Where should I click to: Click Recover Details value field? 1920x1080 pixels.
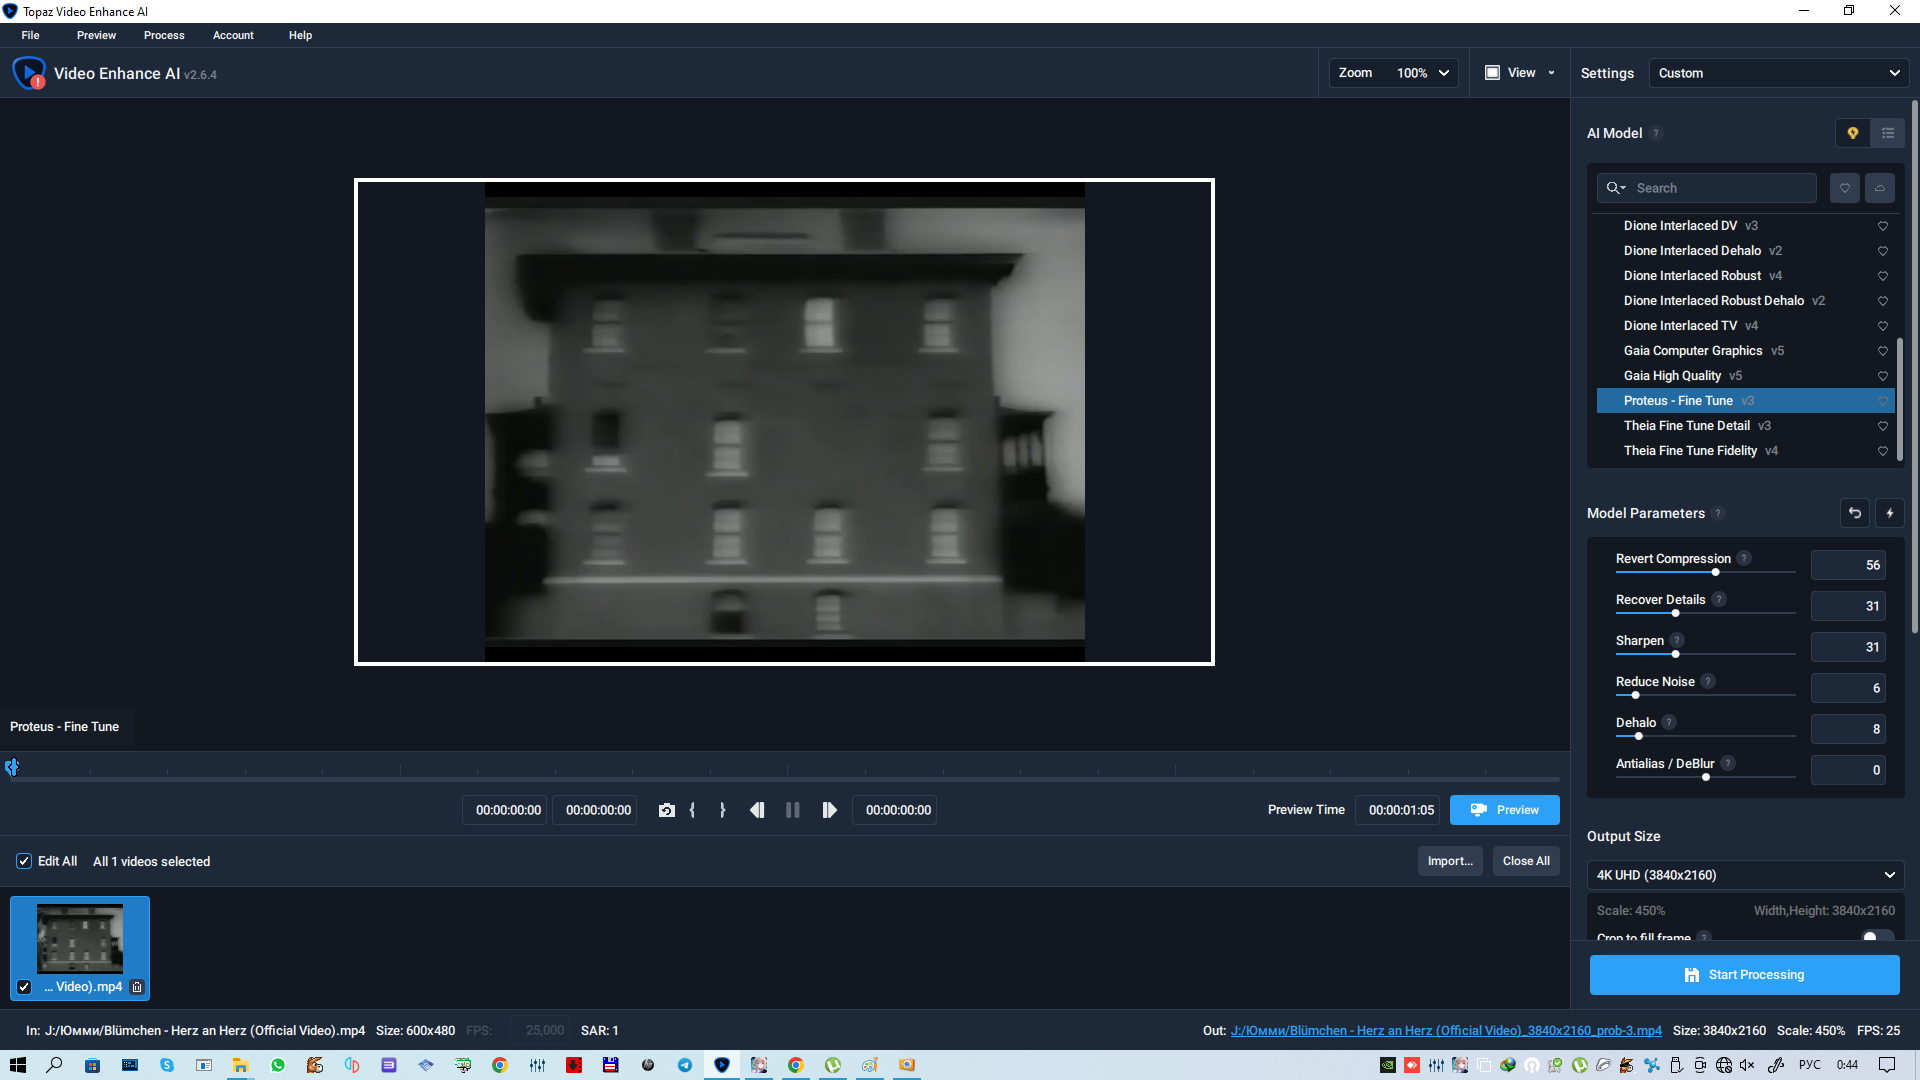[1848, 606]
